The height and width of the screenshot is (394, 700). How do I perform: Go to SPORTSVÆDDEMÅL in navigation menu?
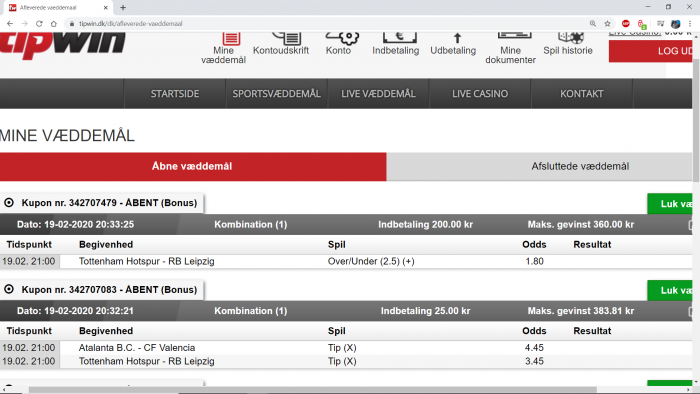pyautogui.click(x=276, y=94)
